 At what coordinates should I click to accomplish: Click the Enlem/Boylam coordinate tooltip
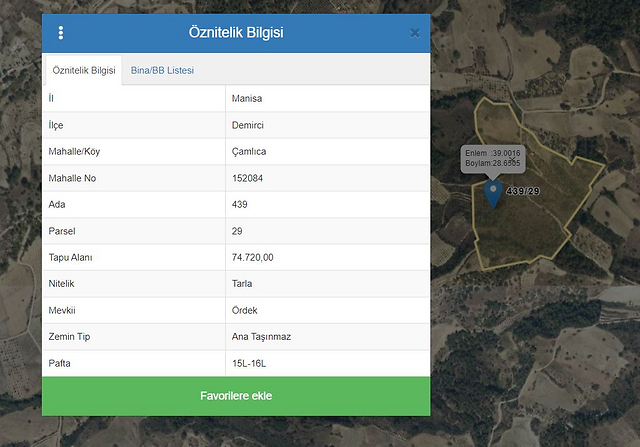[x=492, y=158]
